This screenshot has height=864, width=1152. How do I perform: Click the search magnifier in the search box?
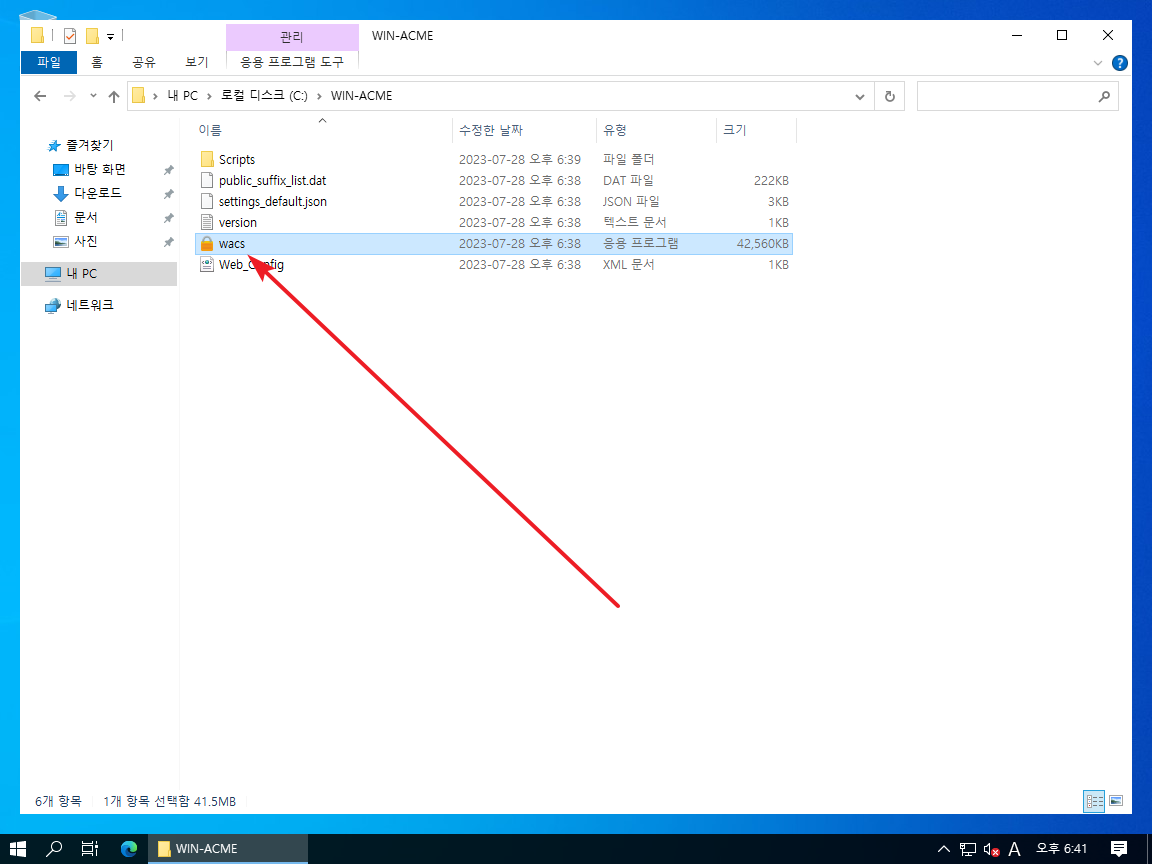click(x=1104, y=96)
